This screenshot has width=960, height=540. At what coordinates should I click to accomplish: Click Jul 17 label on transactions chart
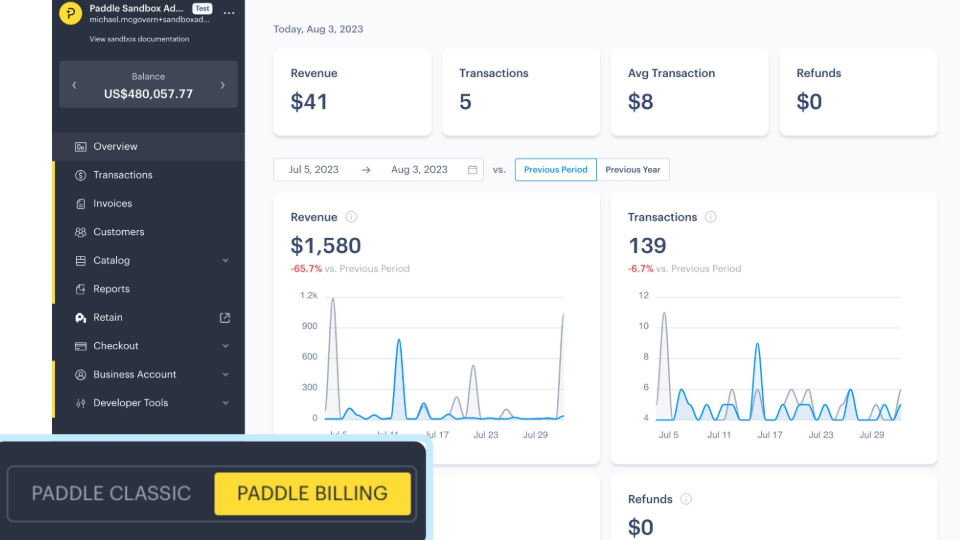(x=770, y=435)
